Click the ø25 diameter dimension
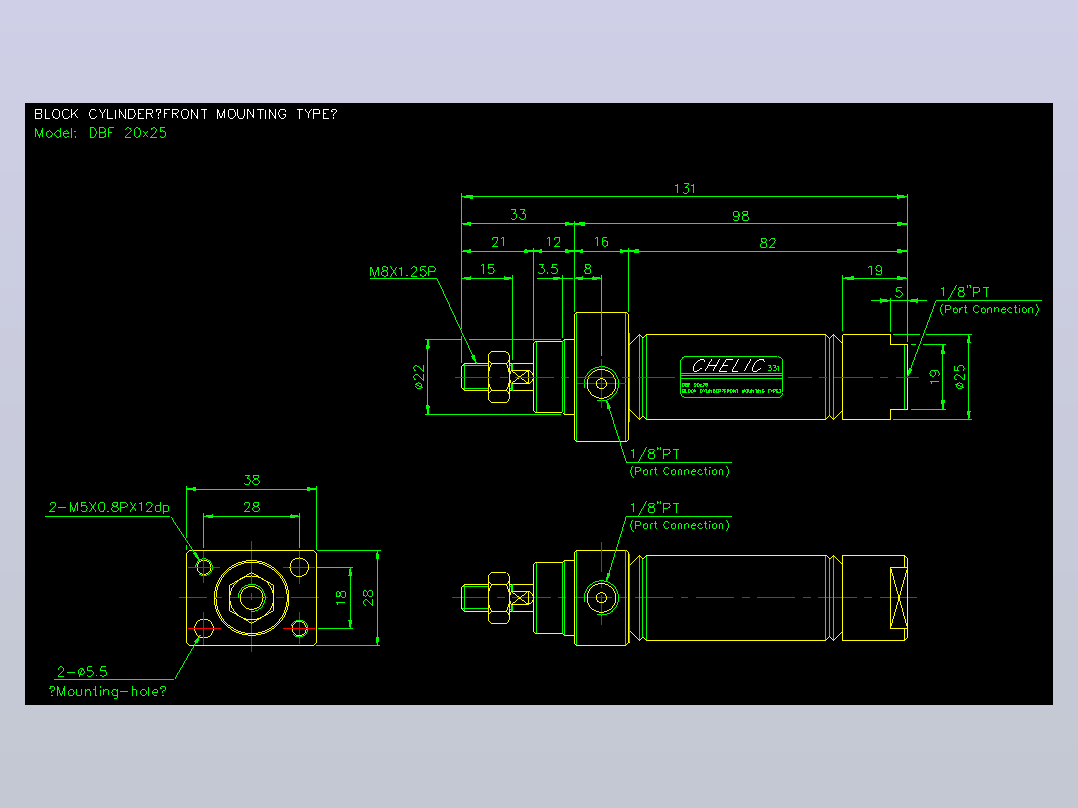Viewport: 1078px width, 808px height. click(x=960, y=377)
